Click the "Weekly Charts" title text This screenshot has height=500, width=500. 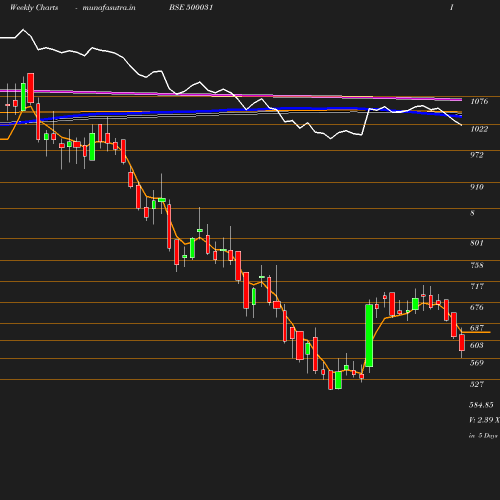34,8
